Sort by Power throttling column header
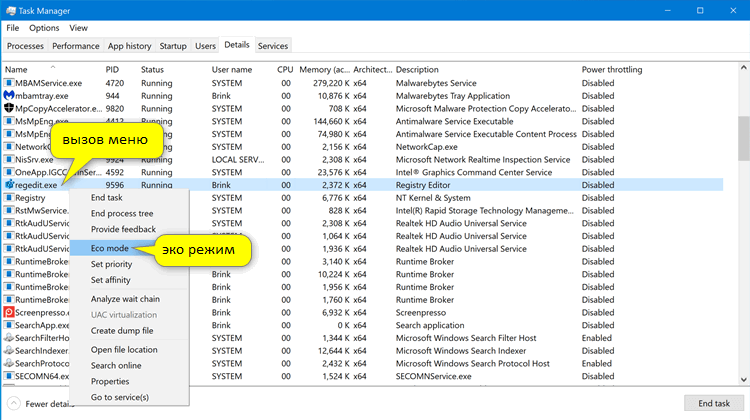This screenshot has height=420, width=750. click(612, 69)
